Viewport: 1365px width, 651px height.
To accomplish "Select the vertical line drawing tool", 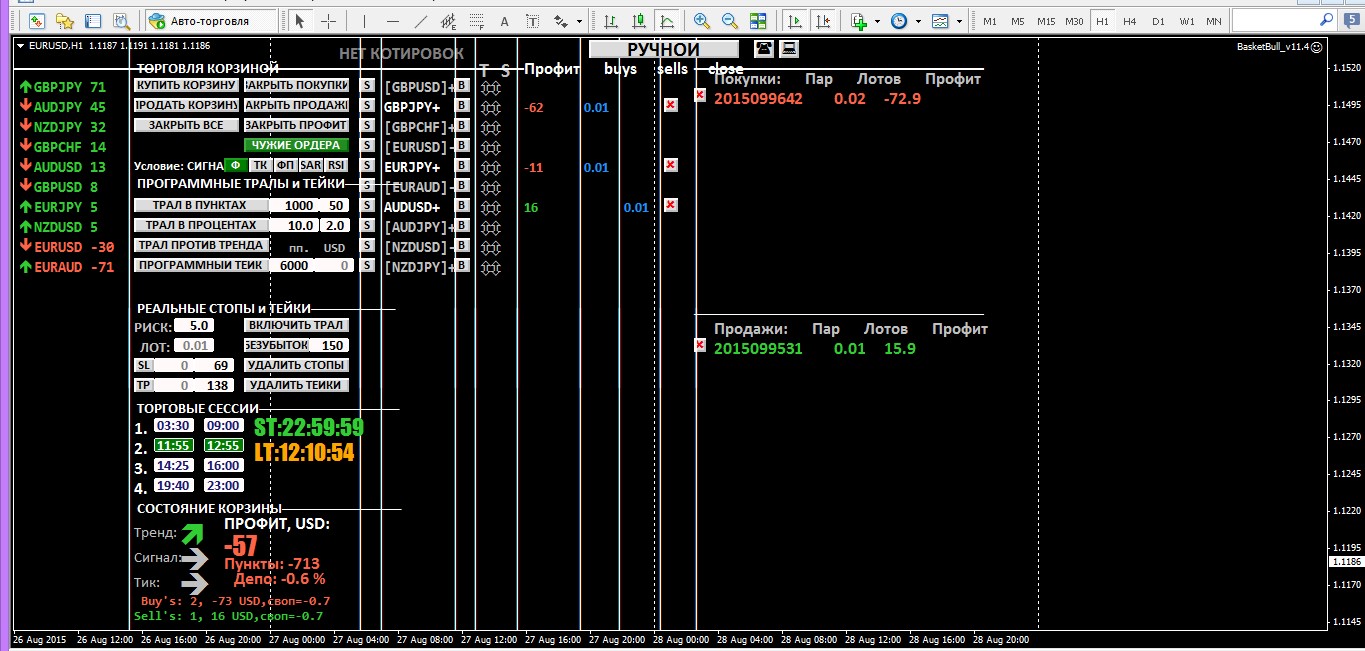I will pyautogui.click(x=364, y=20).
